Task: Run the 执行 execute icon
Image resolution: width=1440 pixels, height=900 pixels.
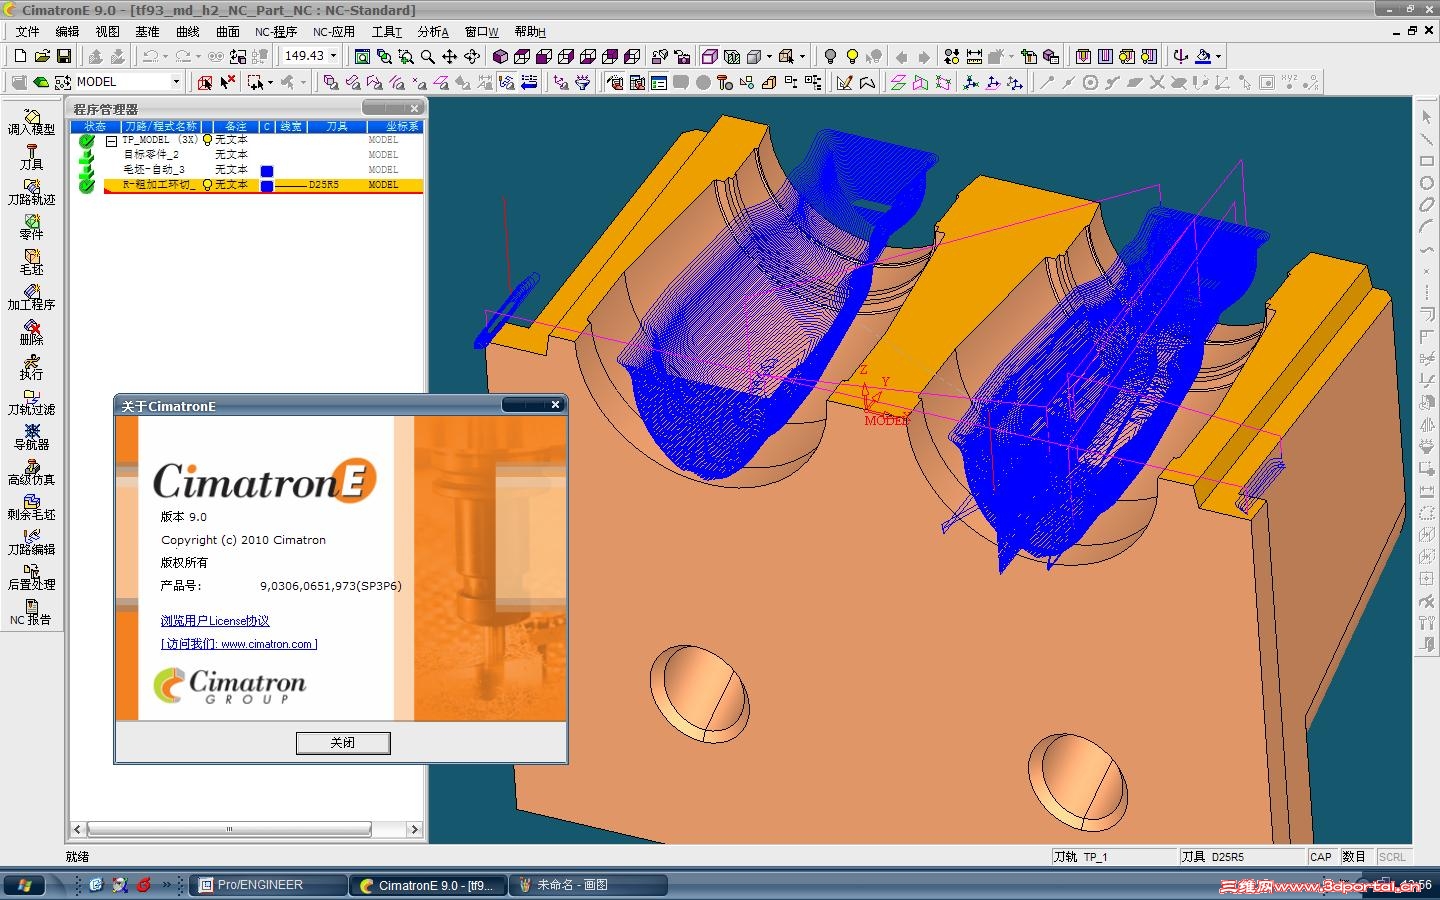Action: [31, 367]
